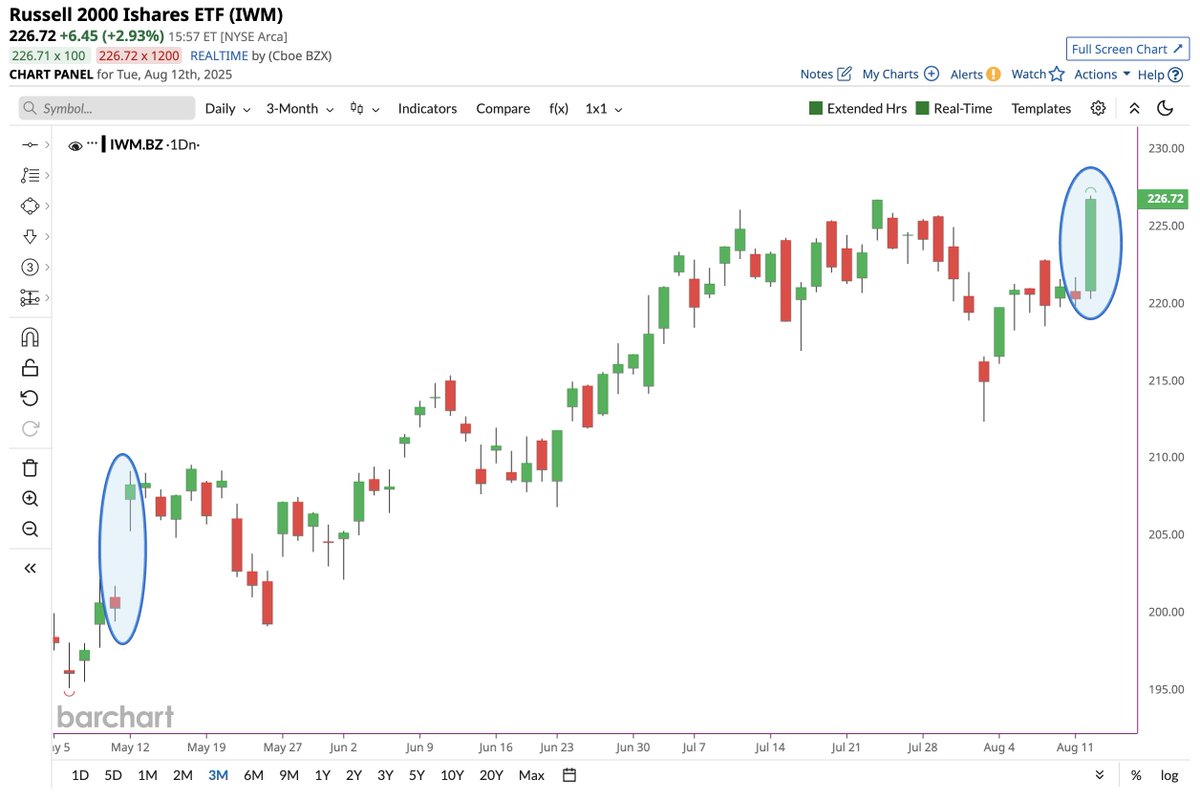Select the down arrow marker tool
Viewport: 1200px width, 802px height.
(x=29, y=236)
